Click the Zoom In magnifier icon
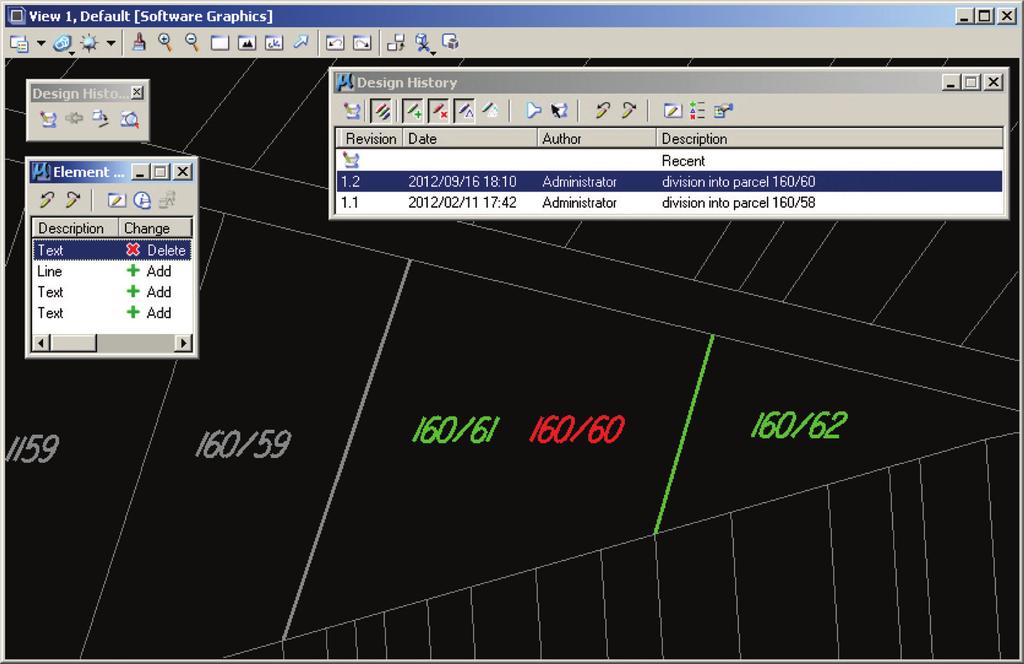The width and height of the screenshot is (1024, 664). (165, 43)
